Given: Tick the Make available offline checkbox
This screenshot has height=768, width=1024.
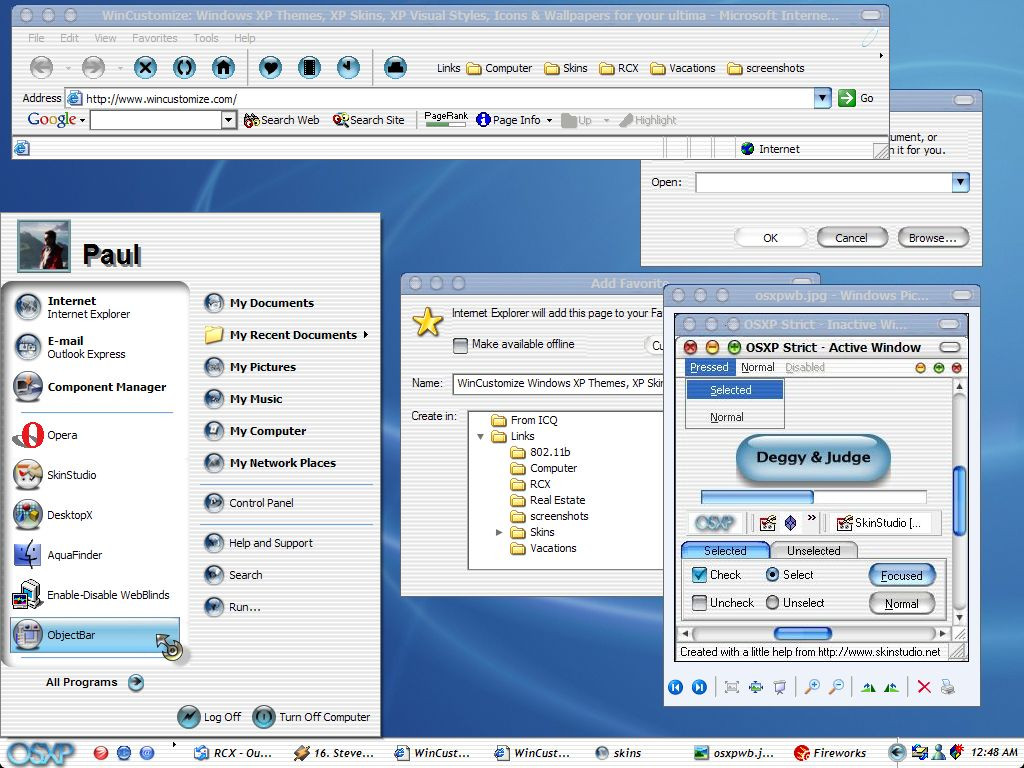Looking at the screenshot, I should [460, 345].
